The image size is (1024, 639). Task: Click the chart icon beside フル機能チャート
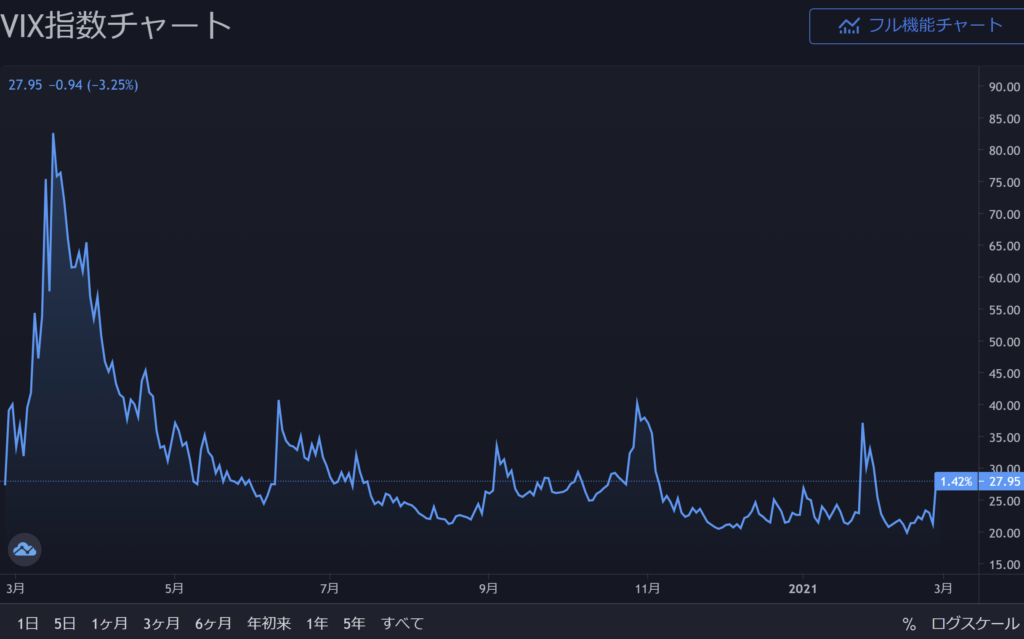pyautogui.click(x=849, y=26)
